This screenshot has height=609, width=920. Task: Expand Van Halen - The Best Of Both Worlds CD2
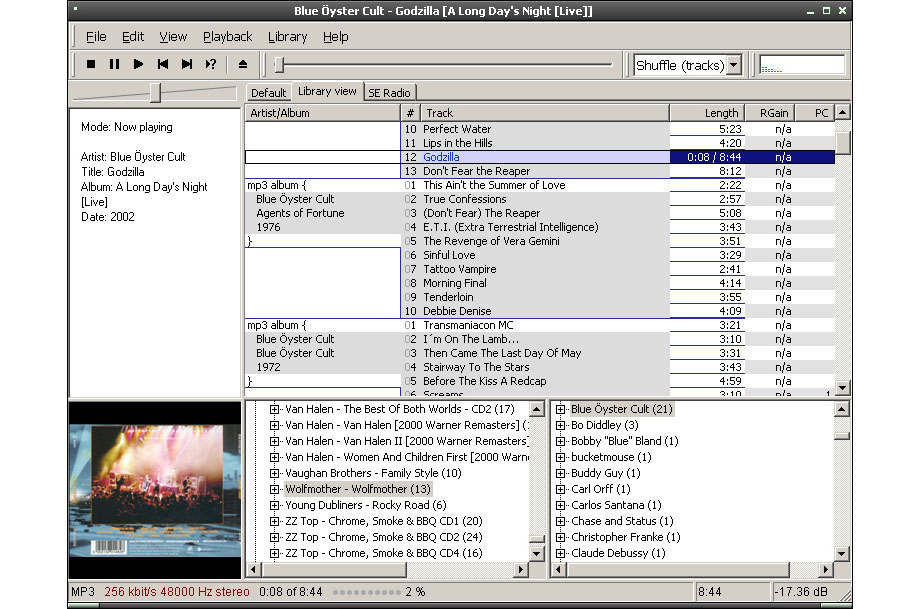pyautogui.click(x=274, y=409)
